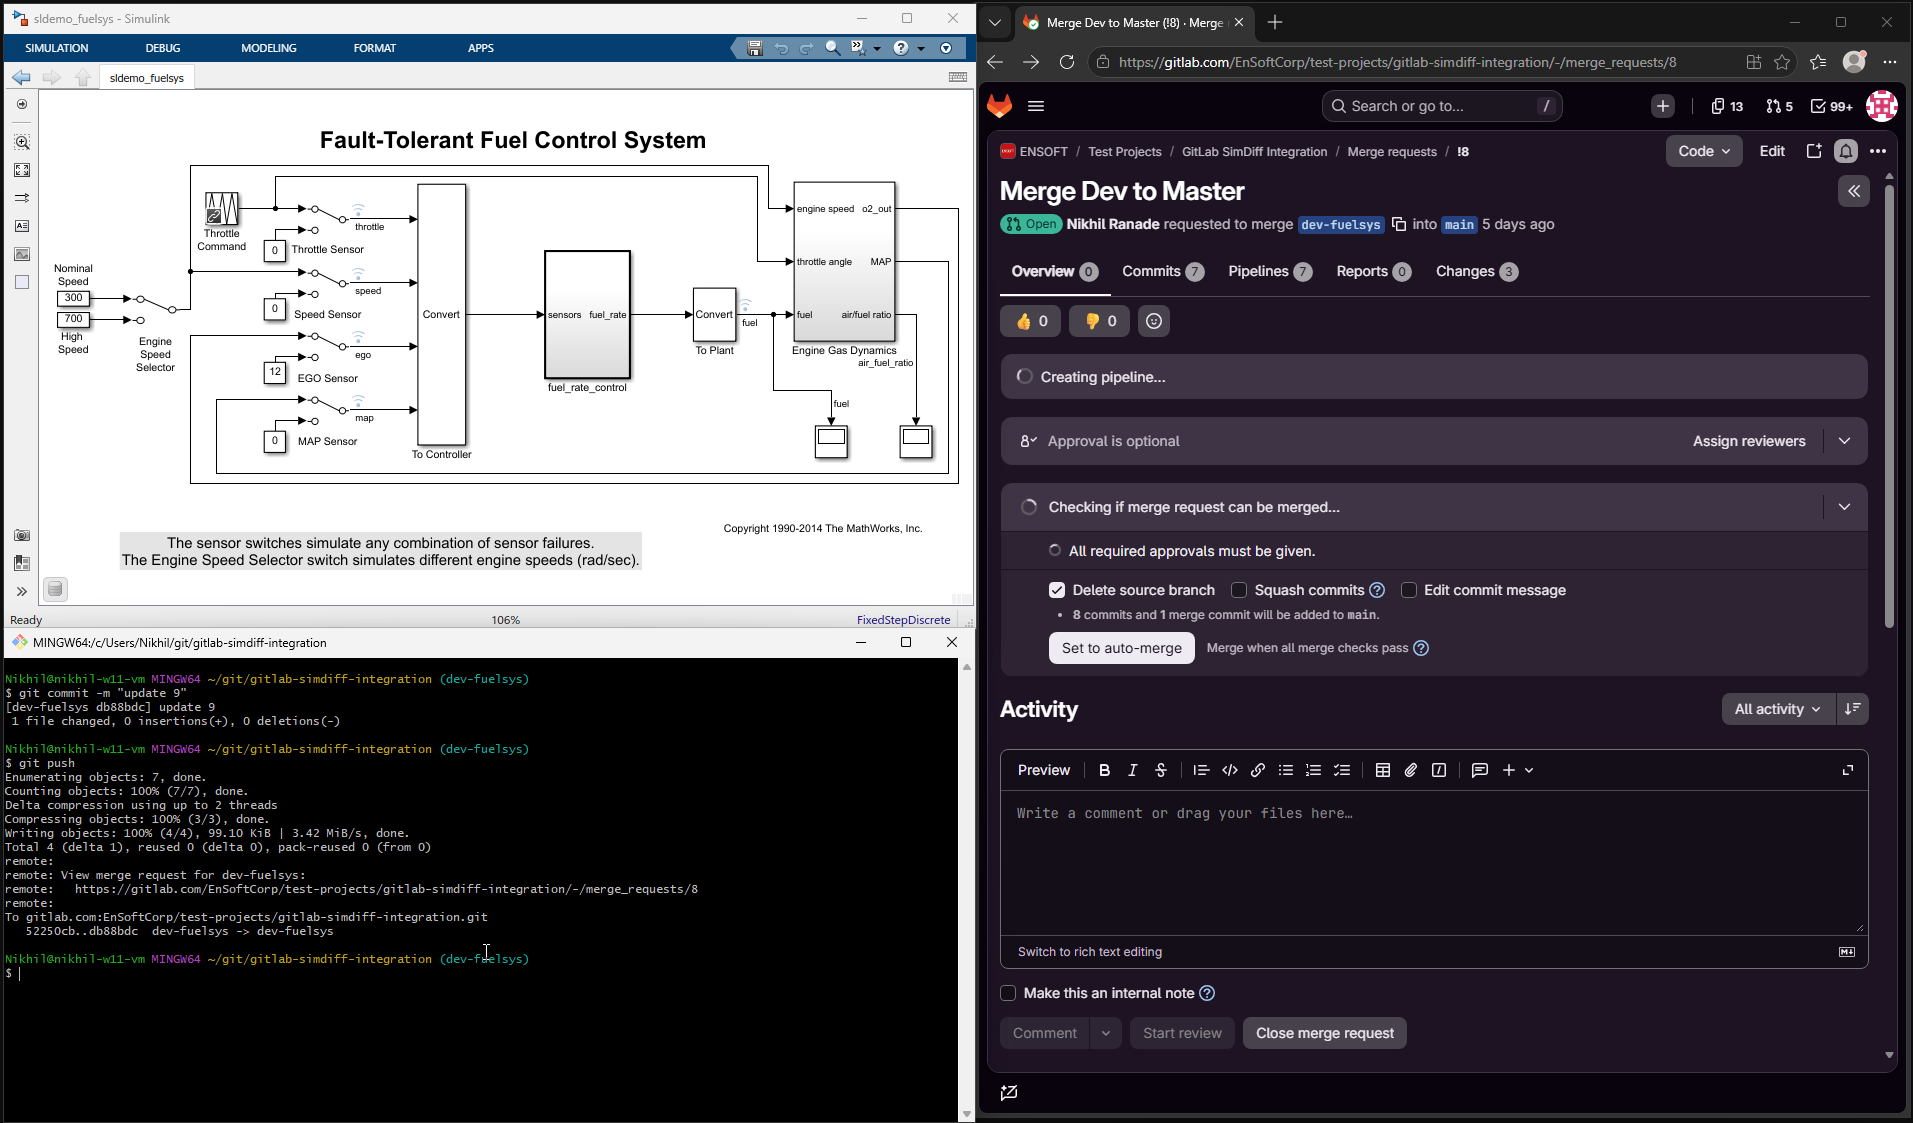
Task: Click the thumbs up reaction button
Action: [1030, 321]
